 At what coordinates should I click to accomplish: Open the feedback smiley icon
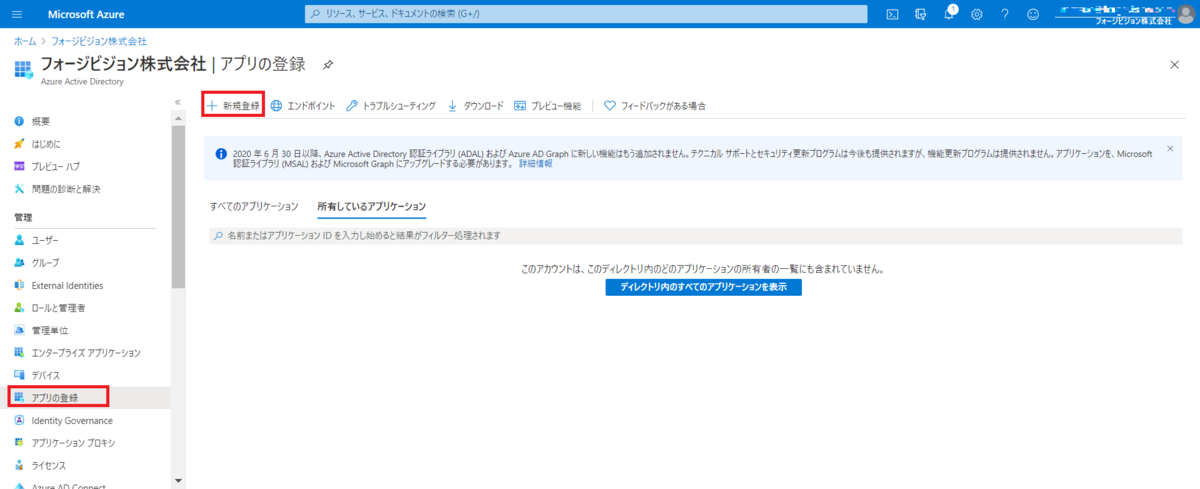[x=1033, y=14]
